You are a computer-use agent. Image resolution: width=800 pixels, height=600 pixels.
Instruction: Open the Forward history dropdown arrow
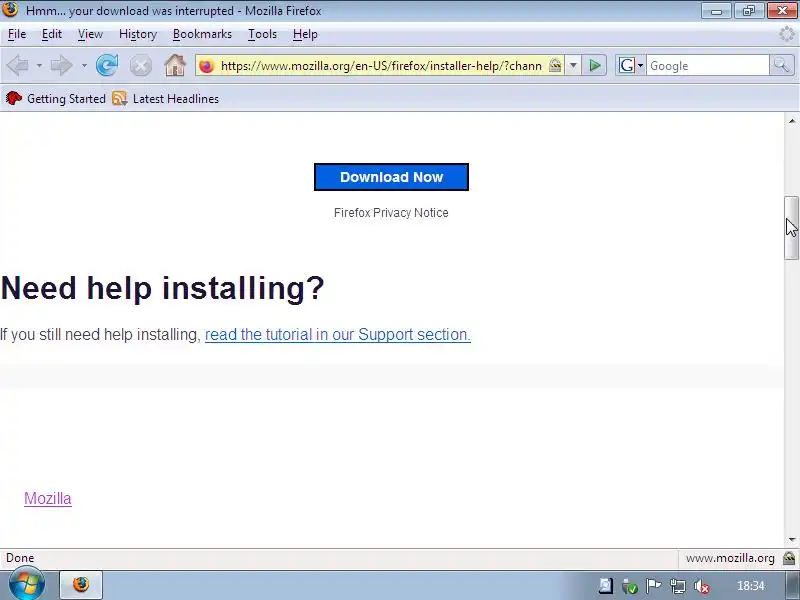click(x=84, y=66)
